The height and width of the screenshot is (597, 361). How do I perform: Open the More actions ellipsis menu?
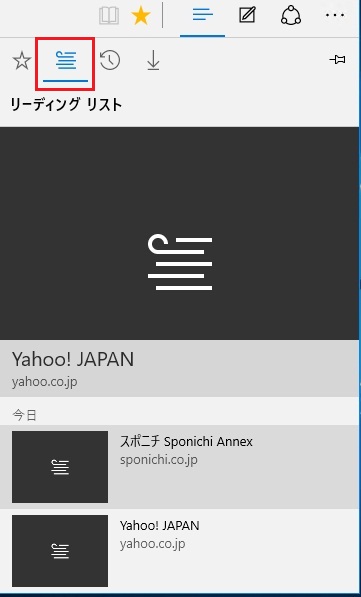(335, 16)
